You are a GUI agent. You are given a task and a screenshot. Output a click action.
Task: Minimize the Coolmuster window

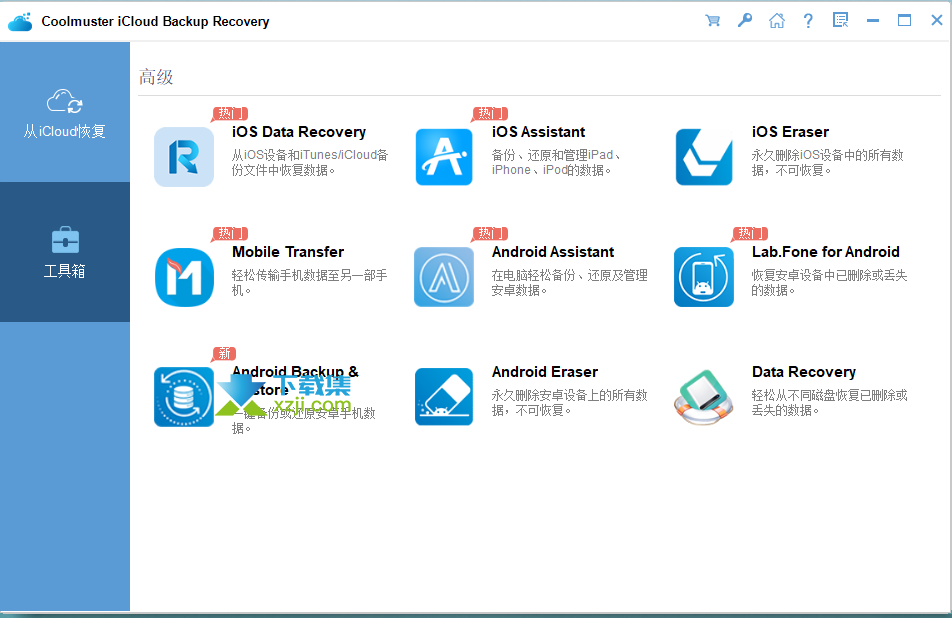tap(872, 21)
